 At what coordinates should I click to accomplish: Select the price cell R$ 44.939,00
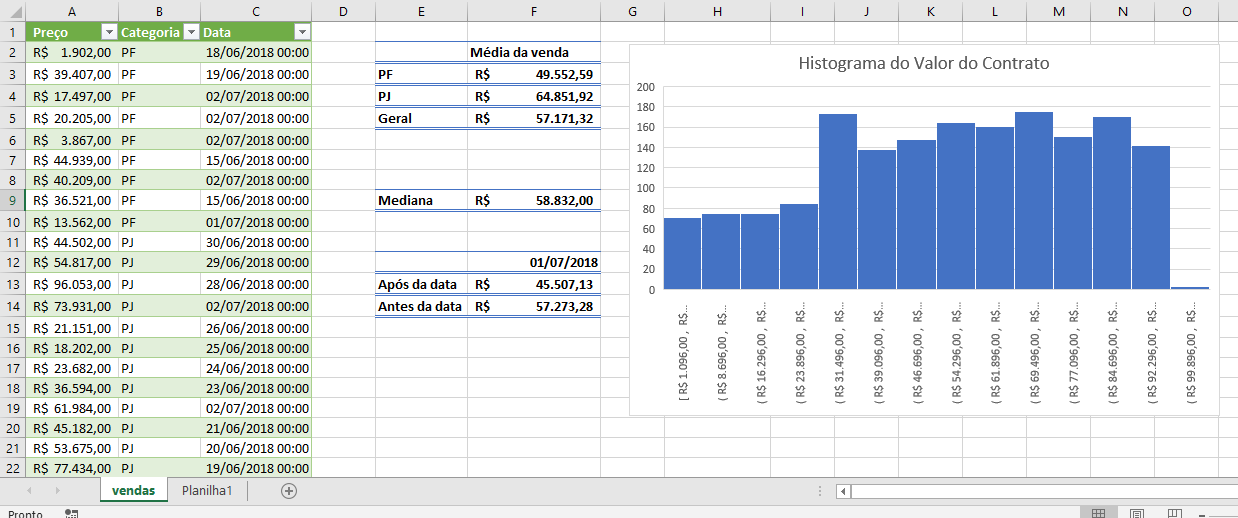pos(71,159)
